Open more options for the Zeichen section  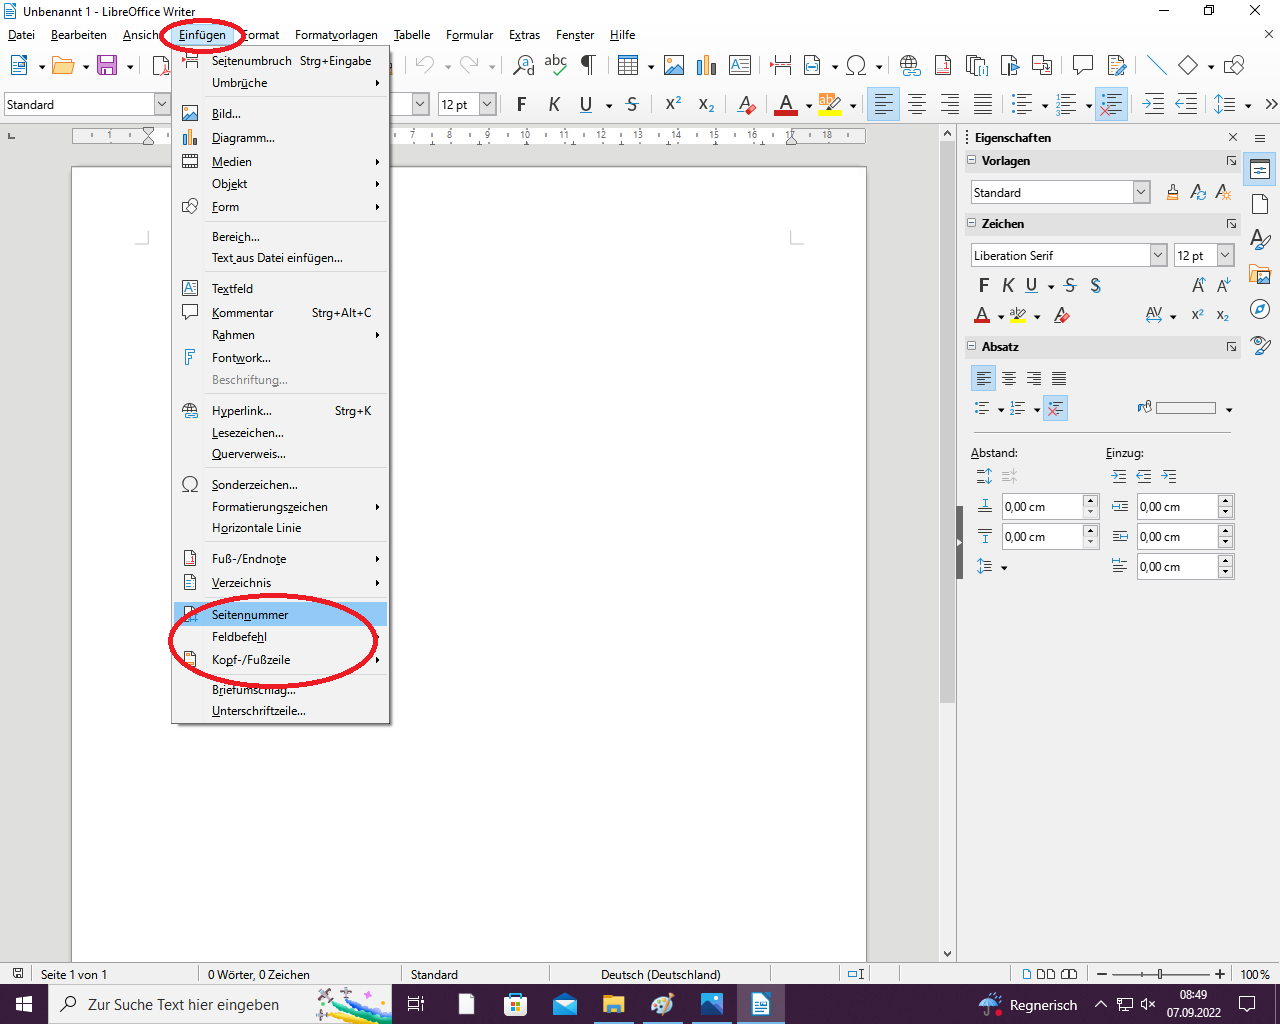click(1231, 223)
